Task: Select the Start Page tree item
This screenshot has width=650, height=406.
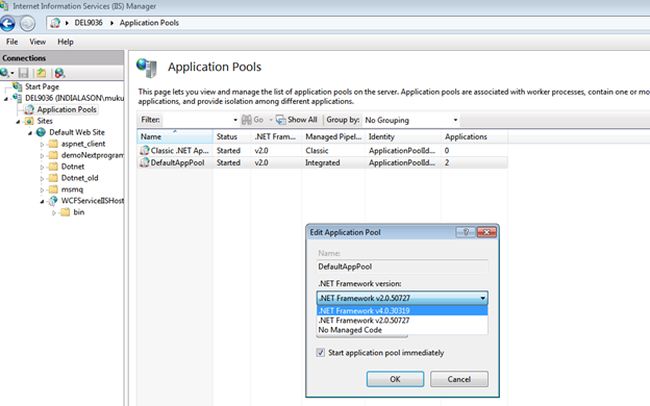Action: coord(42,87)
